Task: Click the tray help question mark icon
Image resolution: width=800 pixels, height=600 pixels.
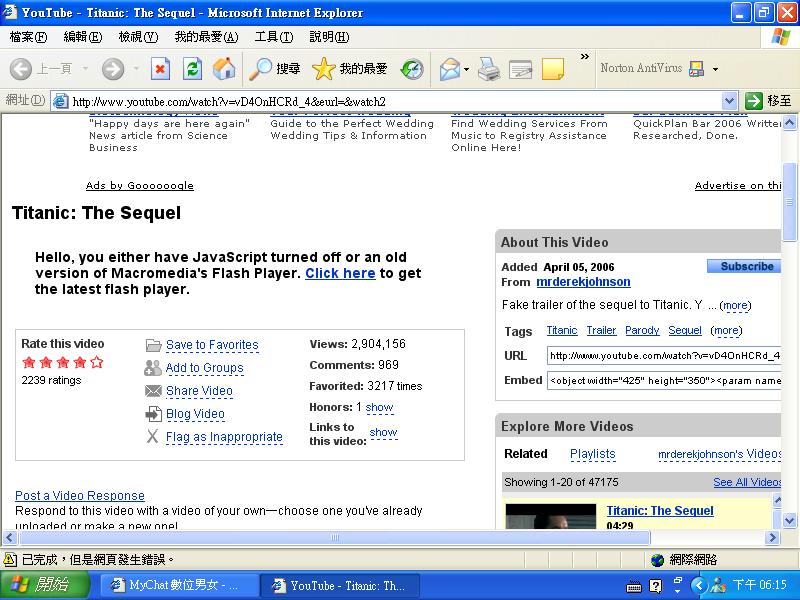Action: (x=656, y=586)
